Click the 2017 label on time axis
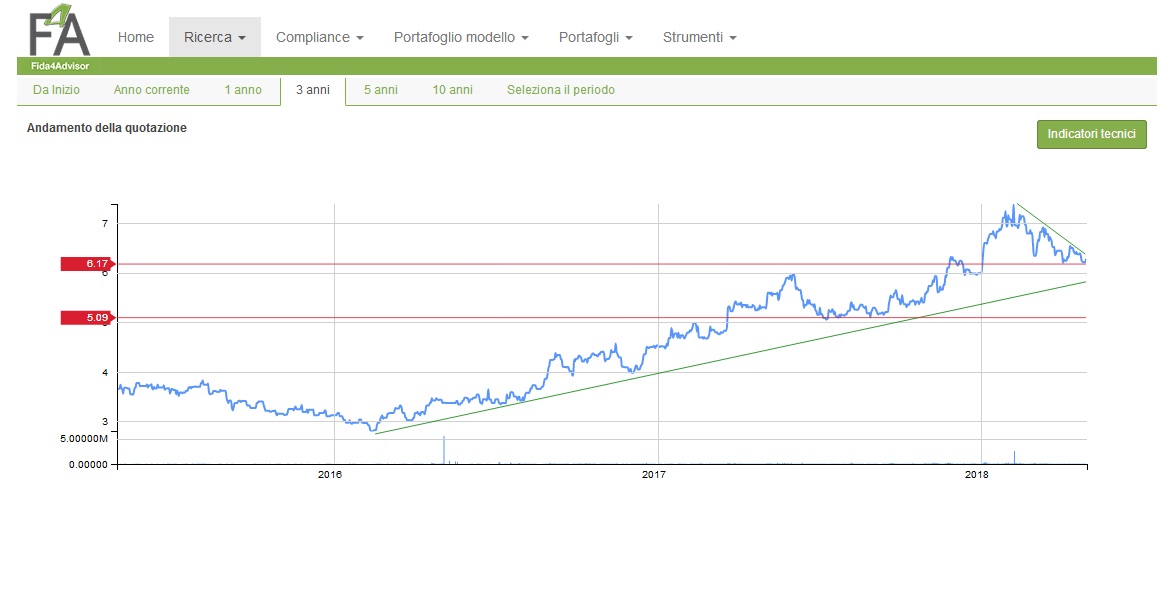 [654, 475]
